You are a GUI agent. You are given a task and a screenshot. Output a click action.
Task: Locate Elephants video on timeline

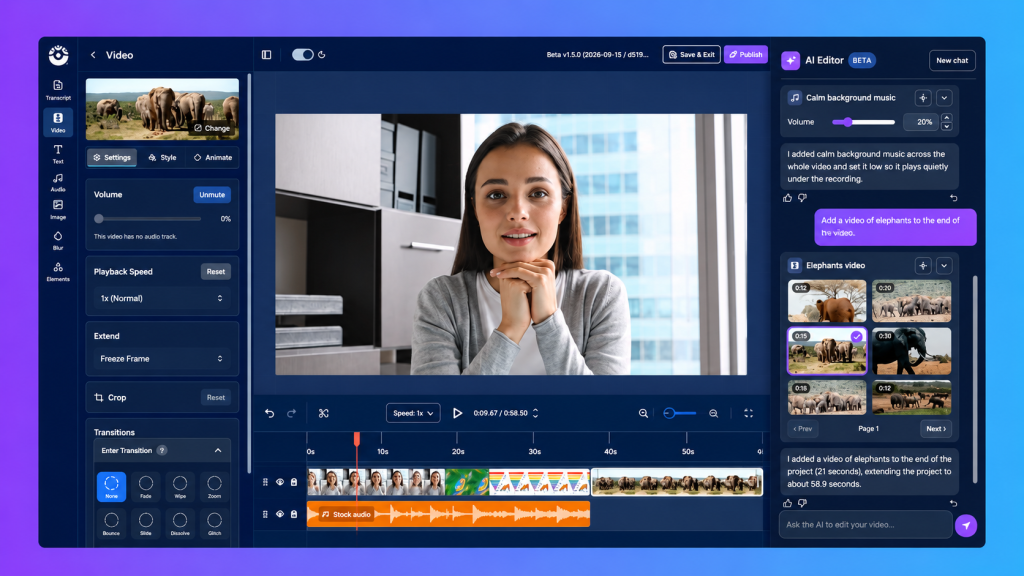pyautogui.click(x=923, y=266)
